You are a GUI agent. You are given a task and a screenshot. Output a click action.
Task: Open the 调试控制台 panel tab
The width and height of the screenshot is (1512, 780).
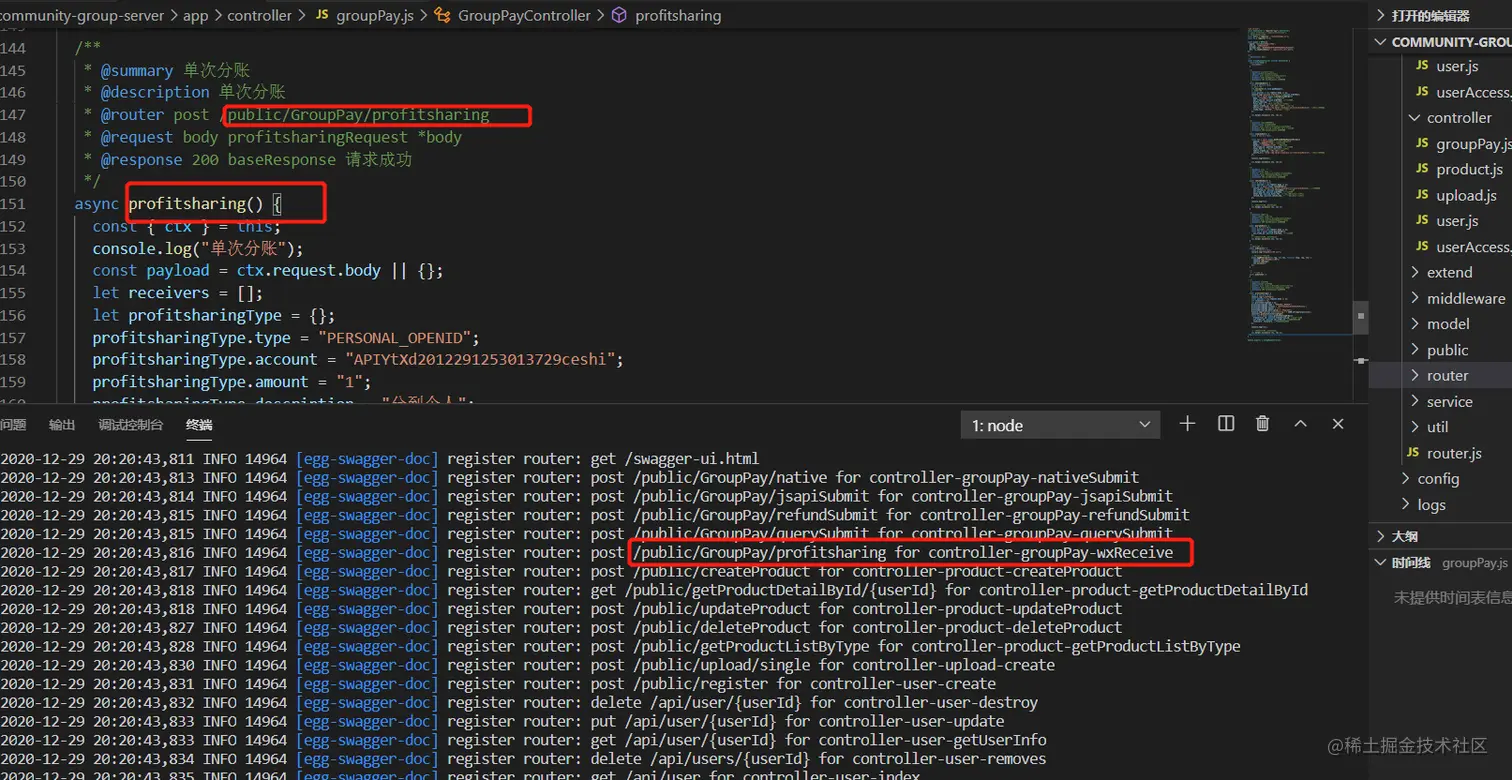click(x=131, y=425)
